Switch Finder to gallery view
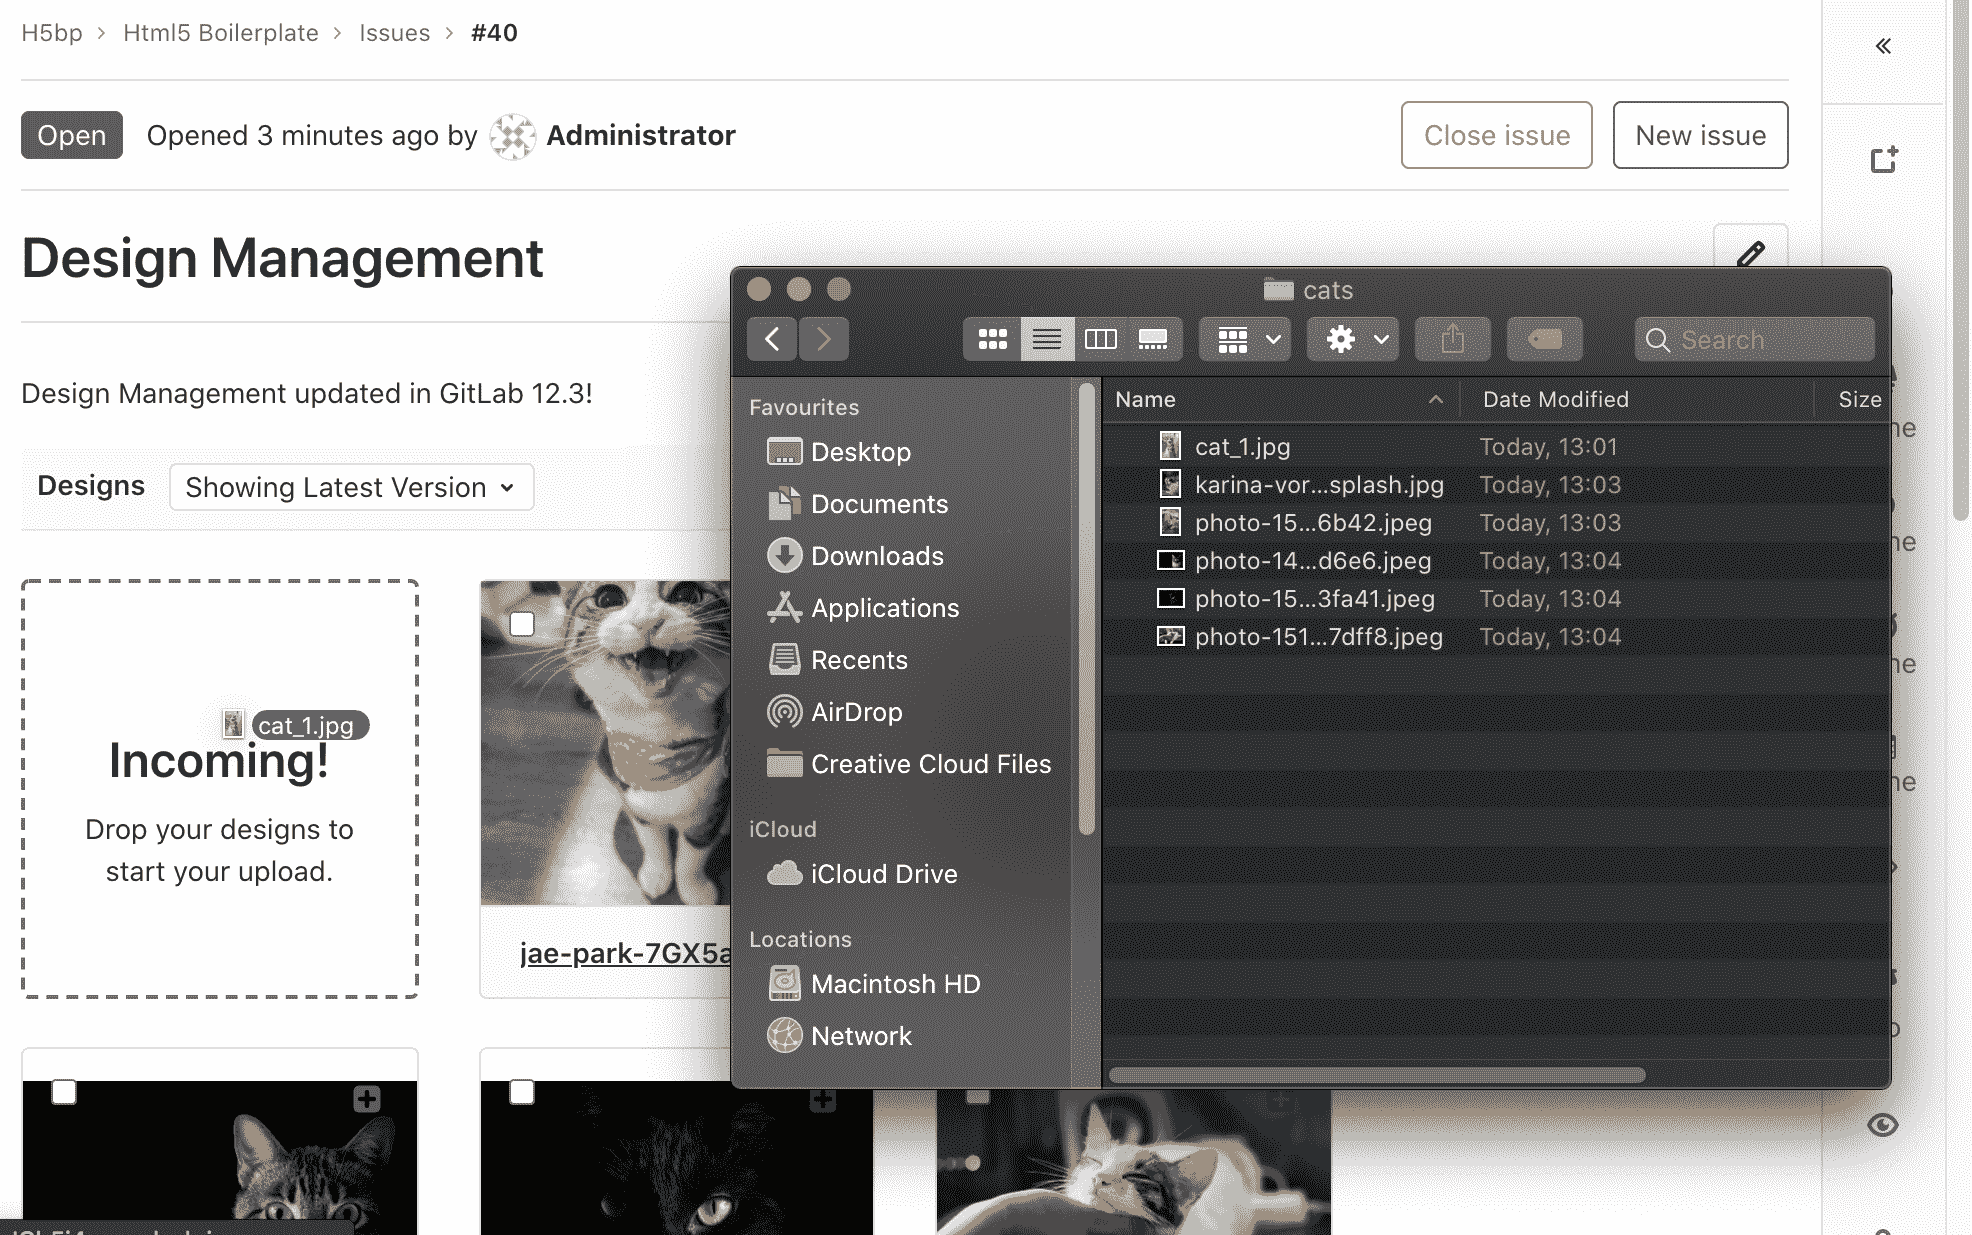Image resolution: width=1972 pixels, height=1235 pixels. (x=1153, y=339)
